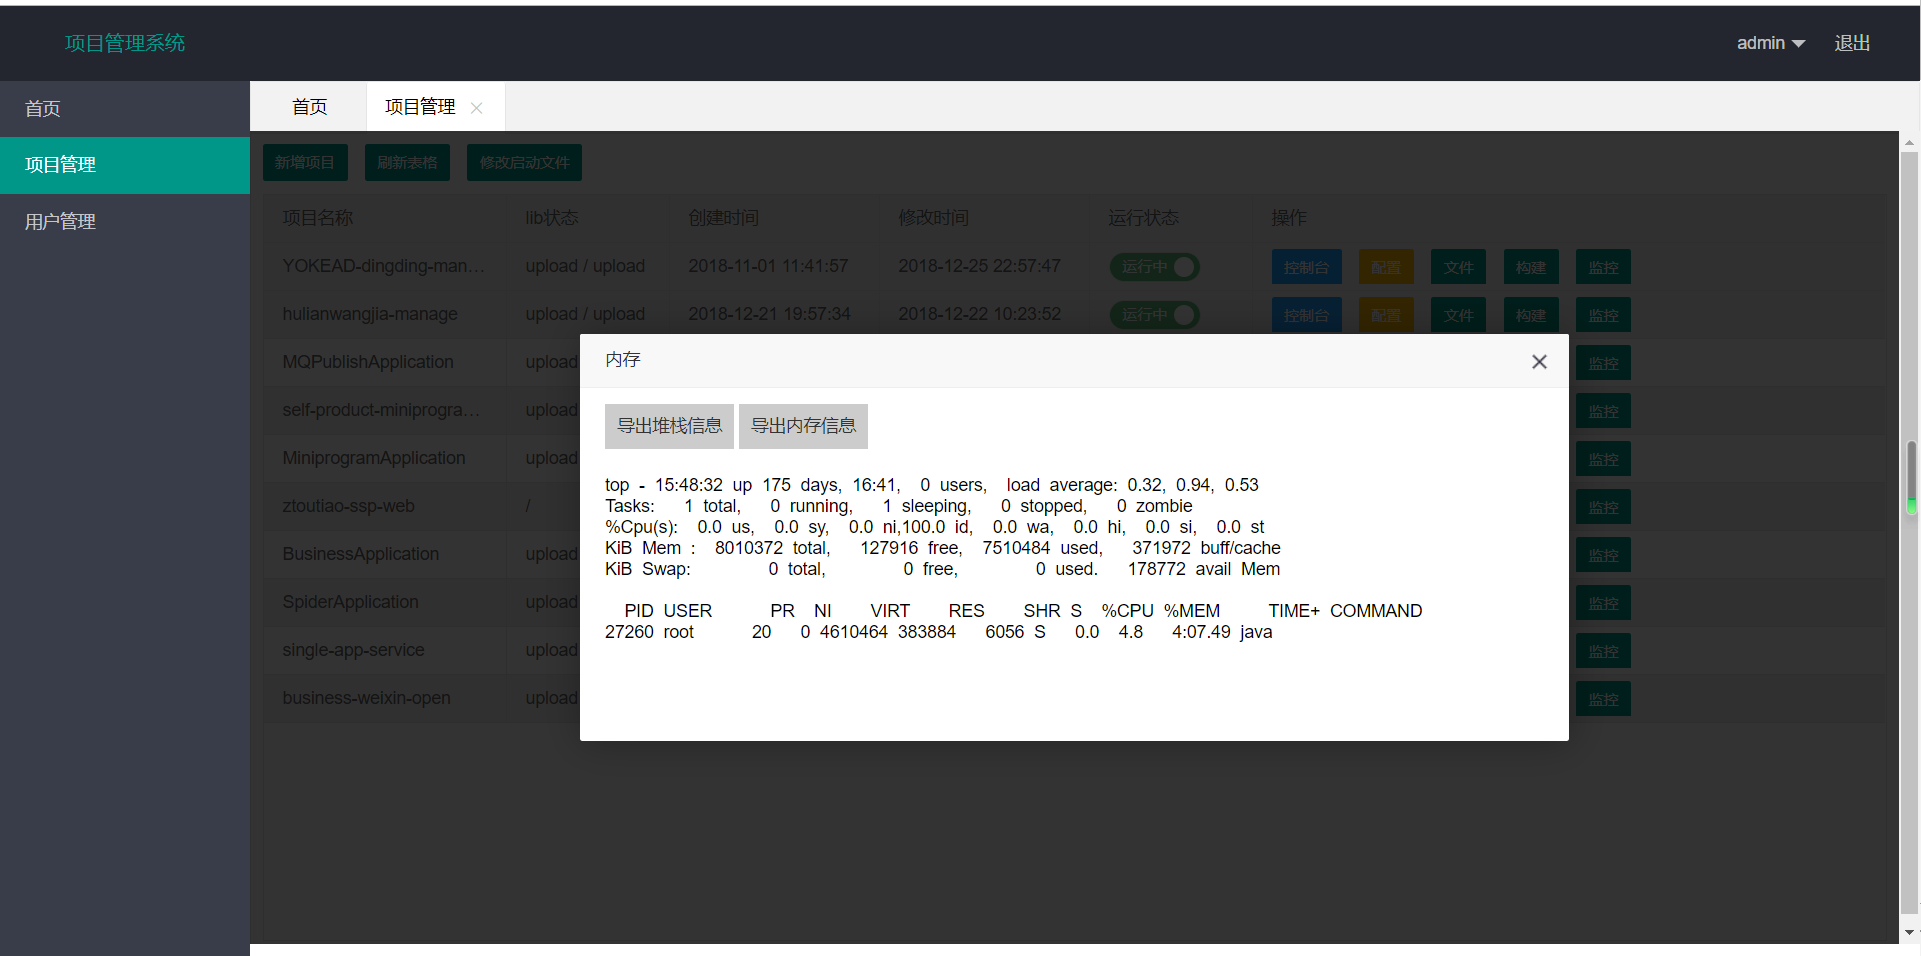1921x956 pixels.
Task: Click 监控 for the business-weixin-open row
Action: pyautogui.click(x=1603, y=699)
